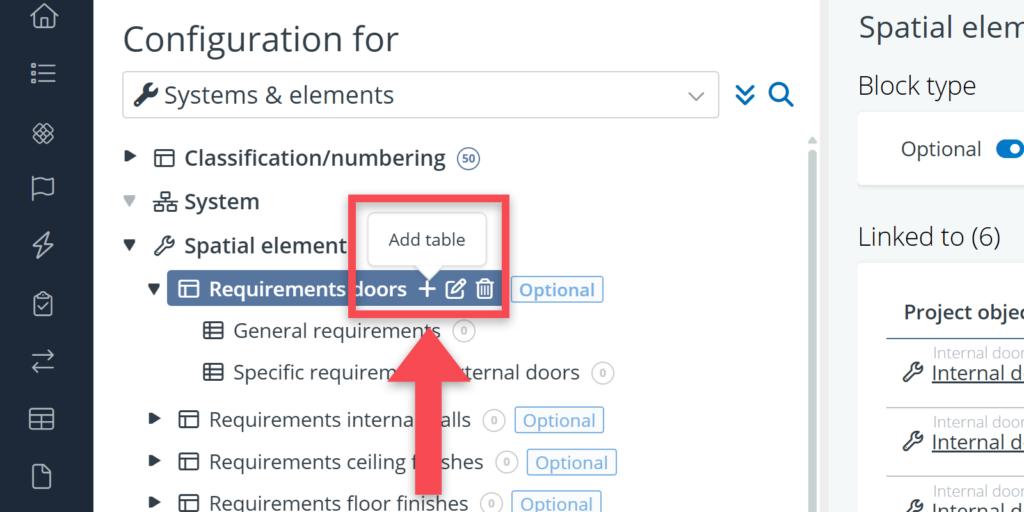Image resolution: width=1024 pixels, height=512 pixels.
Task: Click the double chevron expand-all icon
Action: 744,95
